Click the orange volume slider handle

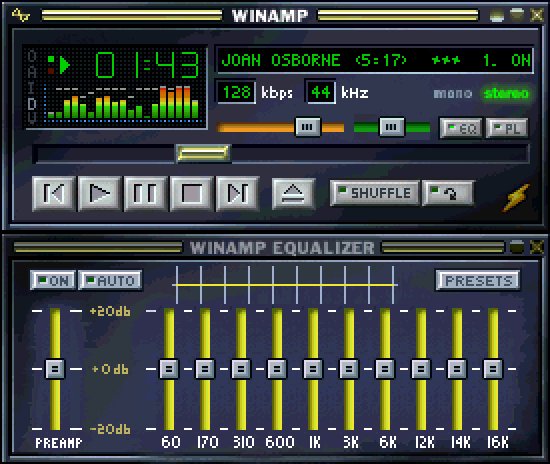(x=308, y=127)
